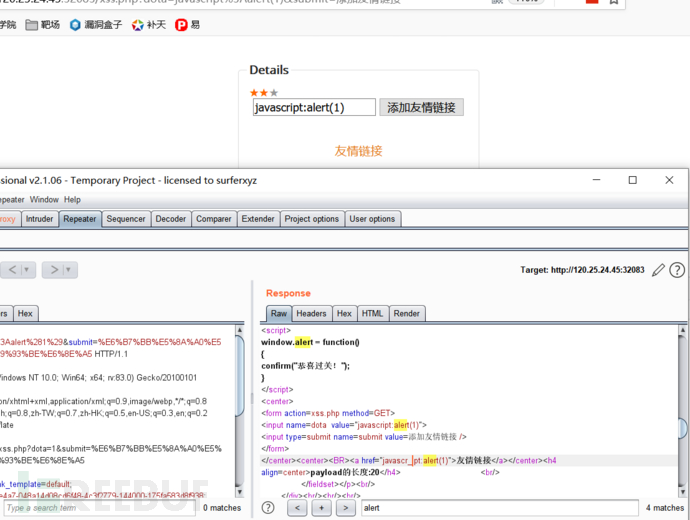Click the plus button in response search
The image size is (690, 520).
(322, 508)
